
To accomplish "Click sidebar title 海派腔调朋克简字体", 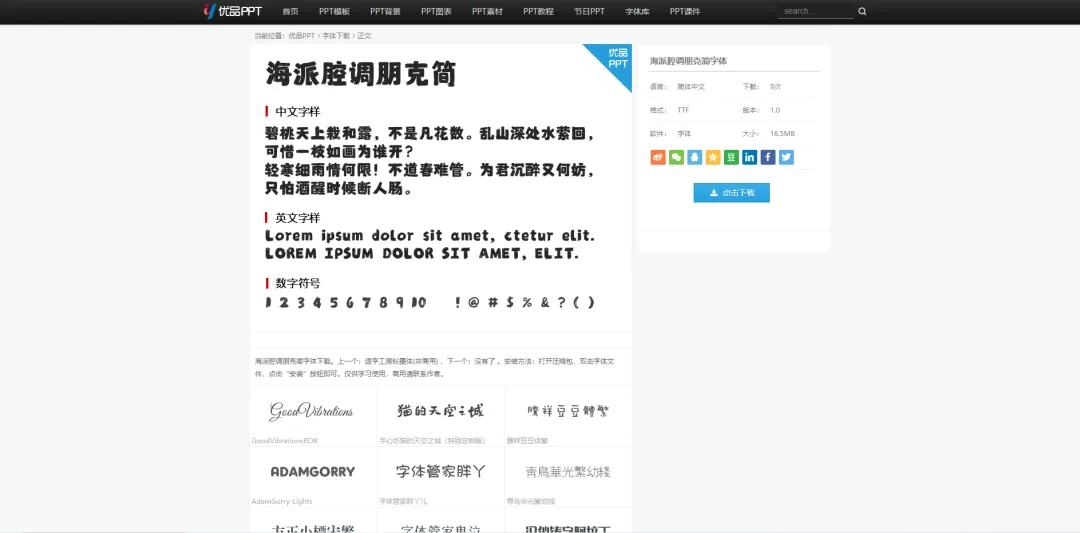I will coord(688,61).
